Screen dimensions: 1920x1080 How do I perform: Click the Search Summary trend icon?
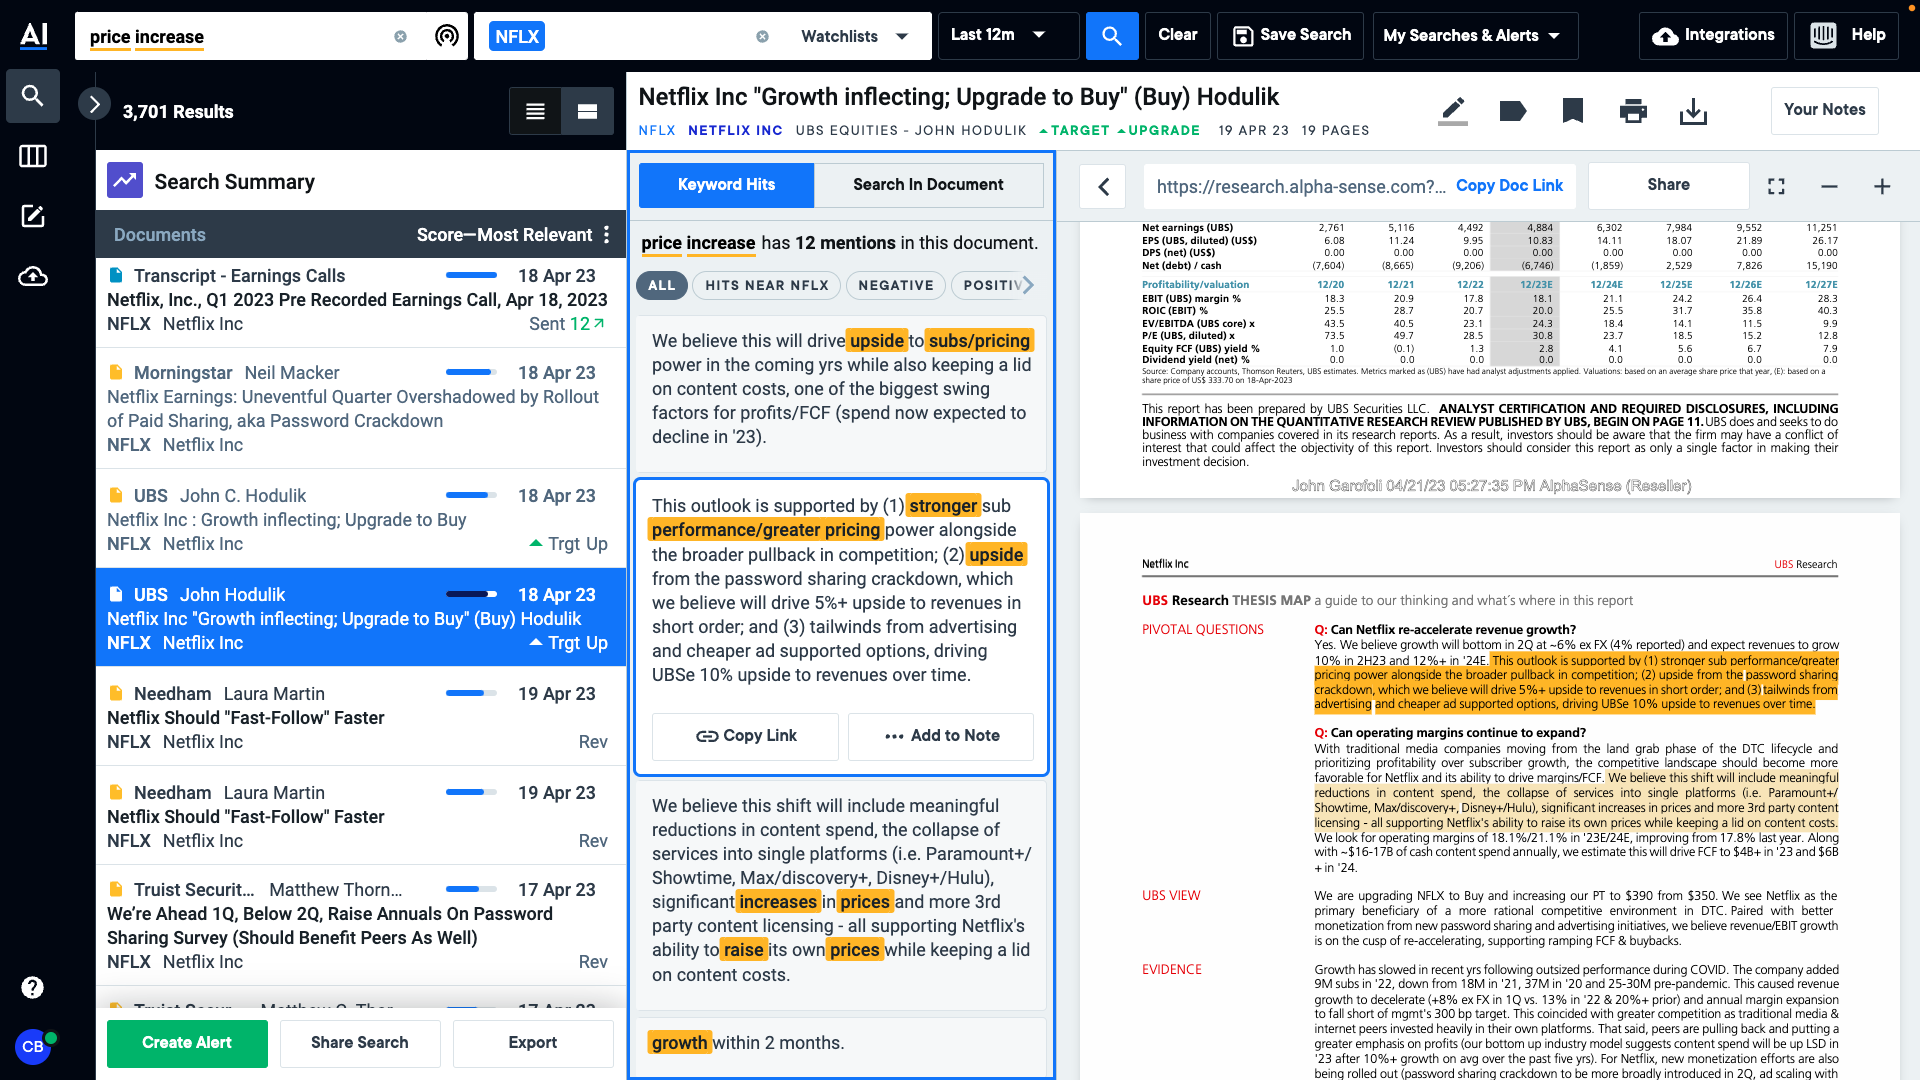(125, 181)
